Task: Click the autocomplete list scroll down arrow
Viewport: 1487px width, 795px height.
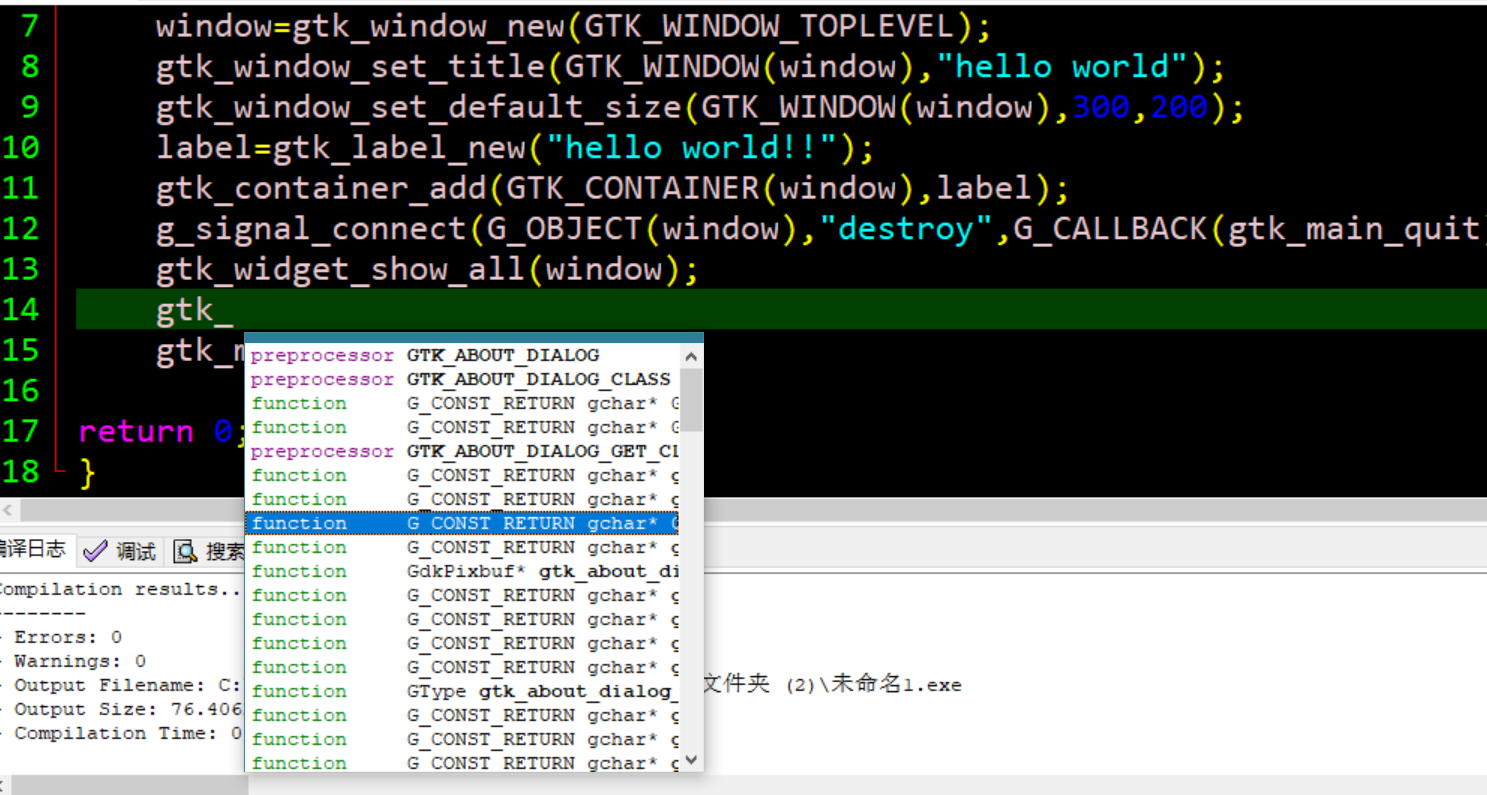Action: 691,760
